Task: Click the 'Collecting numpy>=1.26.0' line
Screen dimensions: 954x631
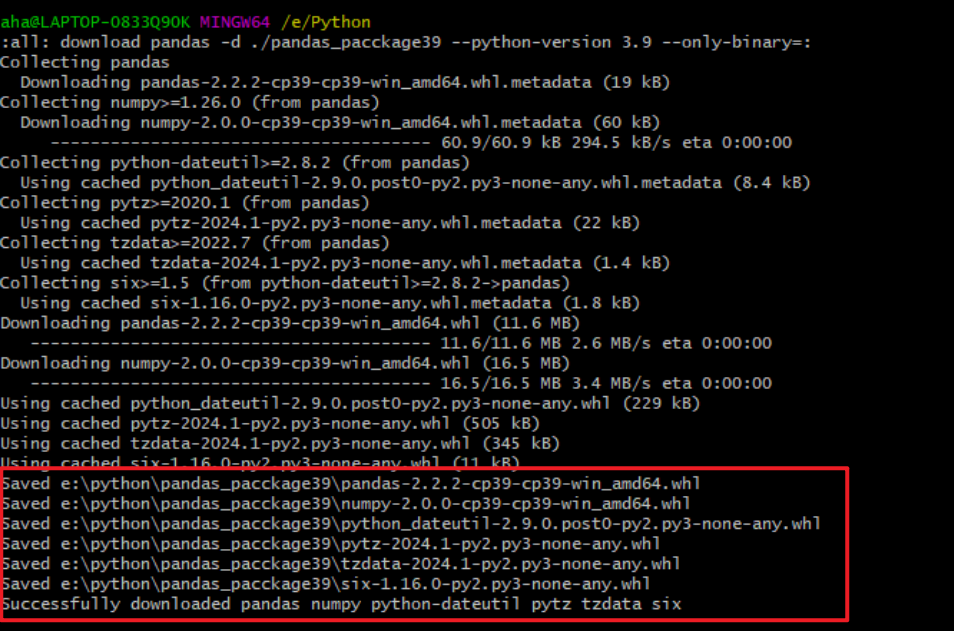Action: click(190, 103)
